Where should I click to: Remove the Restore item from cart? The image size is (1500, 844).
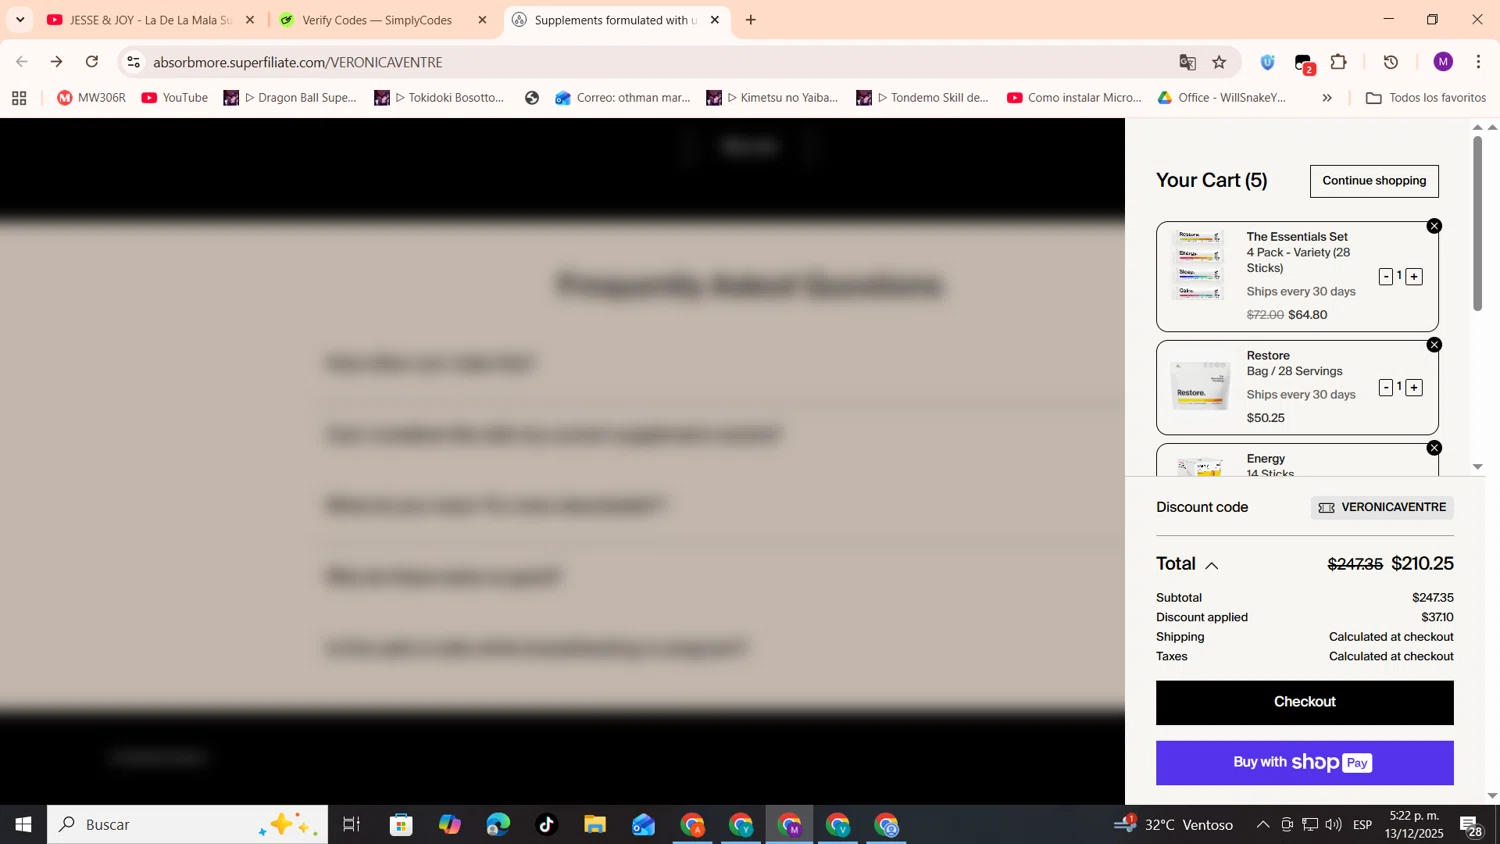1434,345
